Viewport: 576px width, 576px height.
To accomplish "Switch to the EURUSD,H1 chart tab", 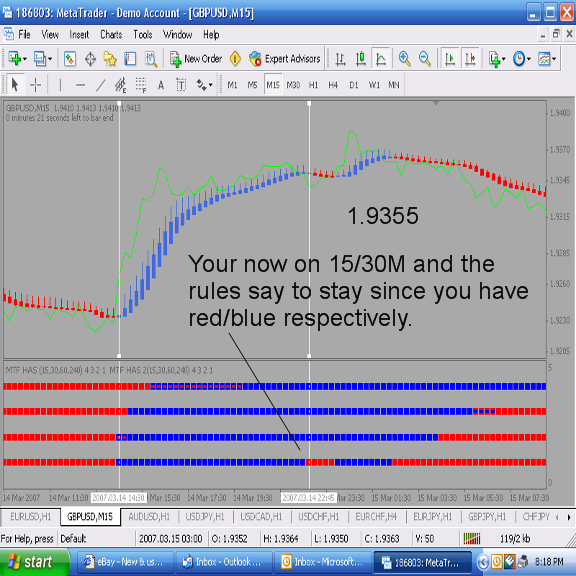I will tap(30, 517).
